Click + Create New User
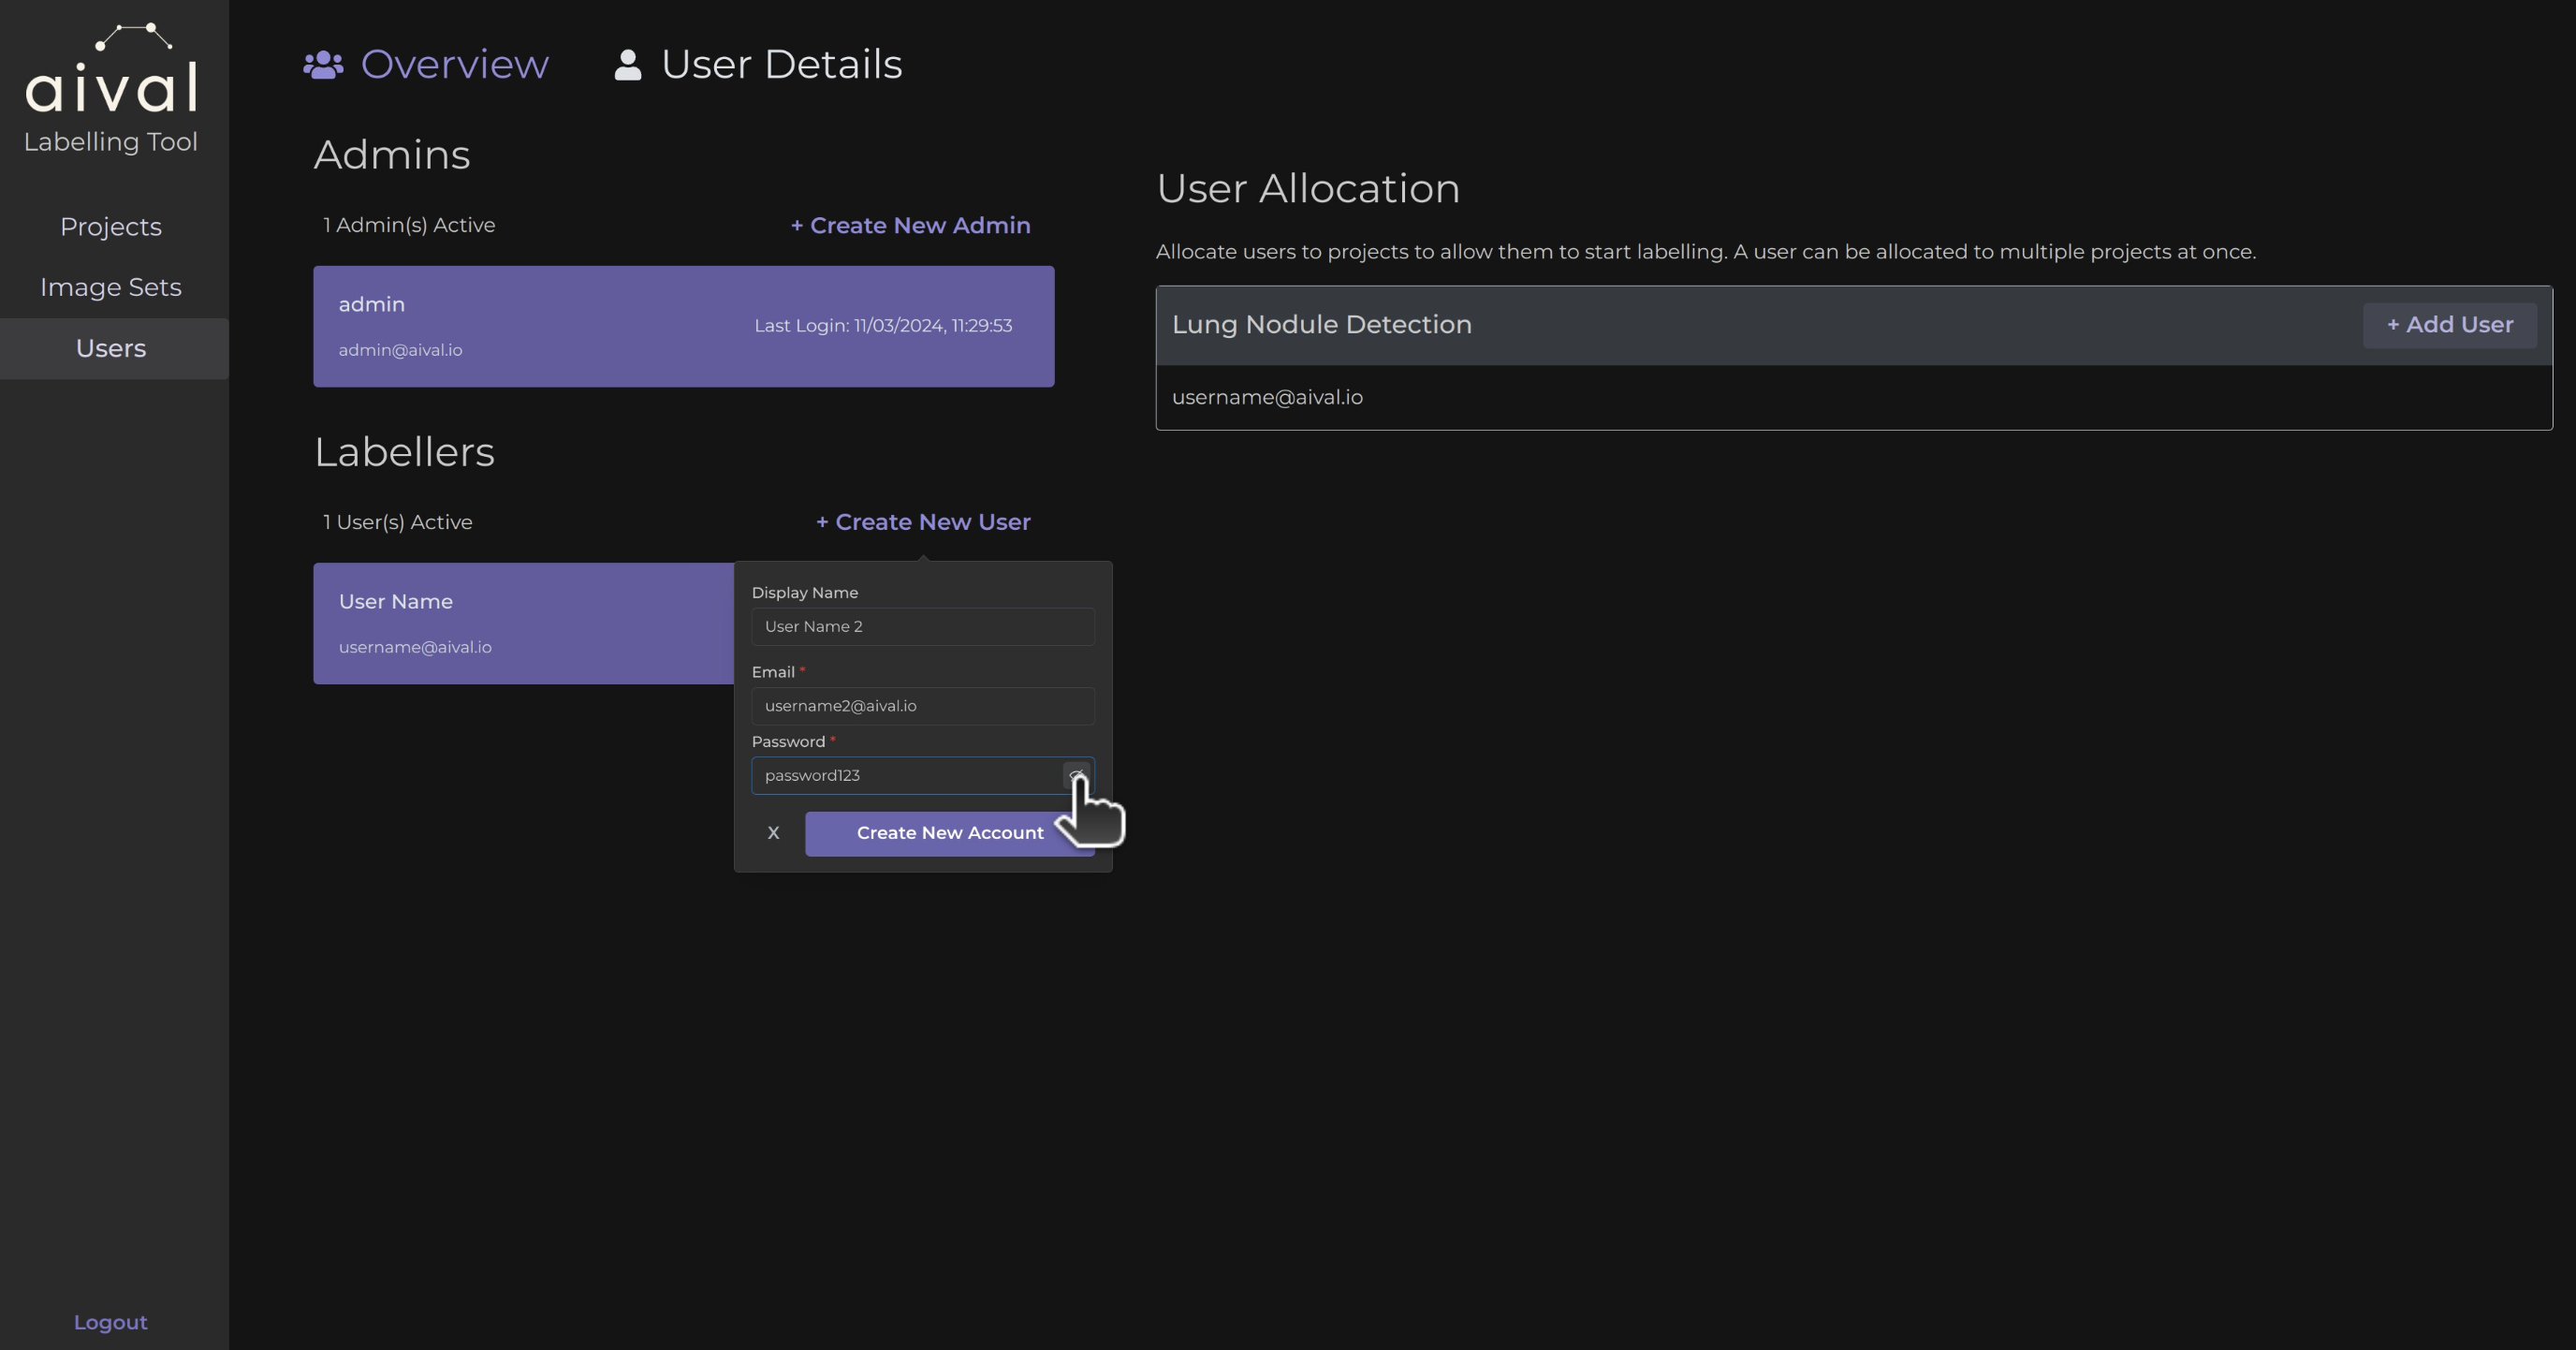2576x1350 pixels. (x=923, y=522)
